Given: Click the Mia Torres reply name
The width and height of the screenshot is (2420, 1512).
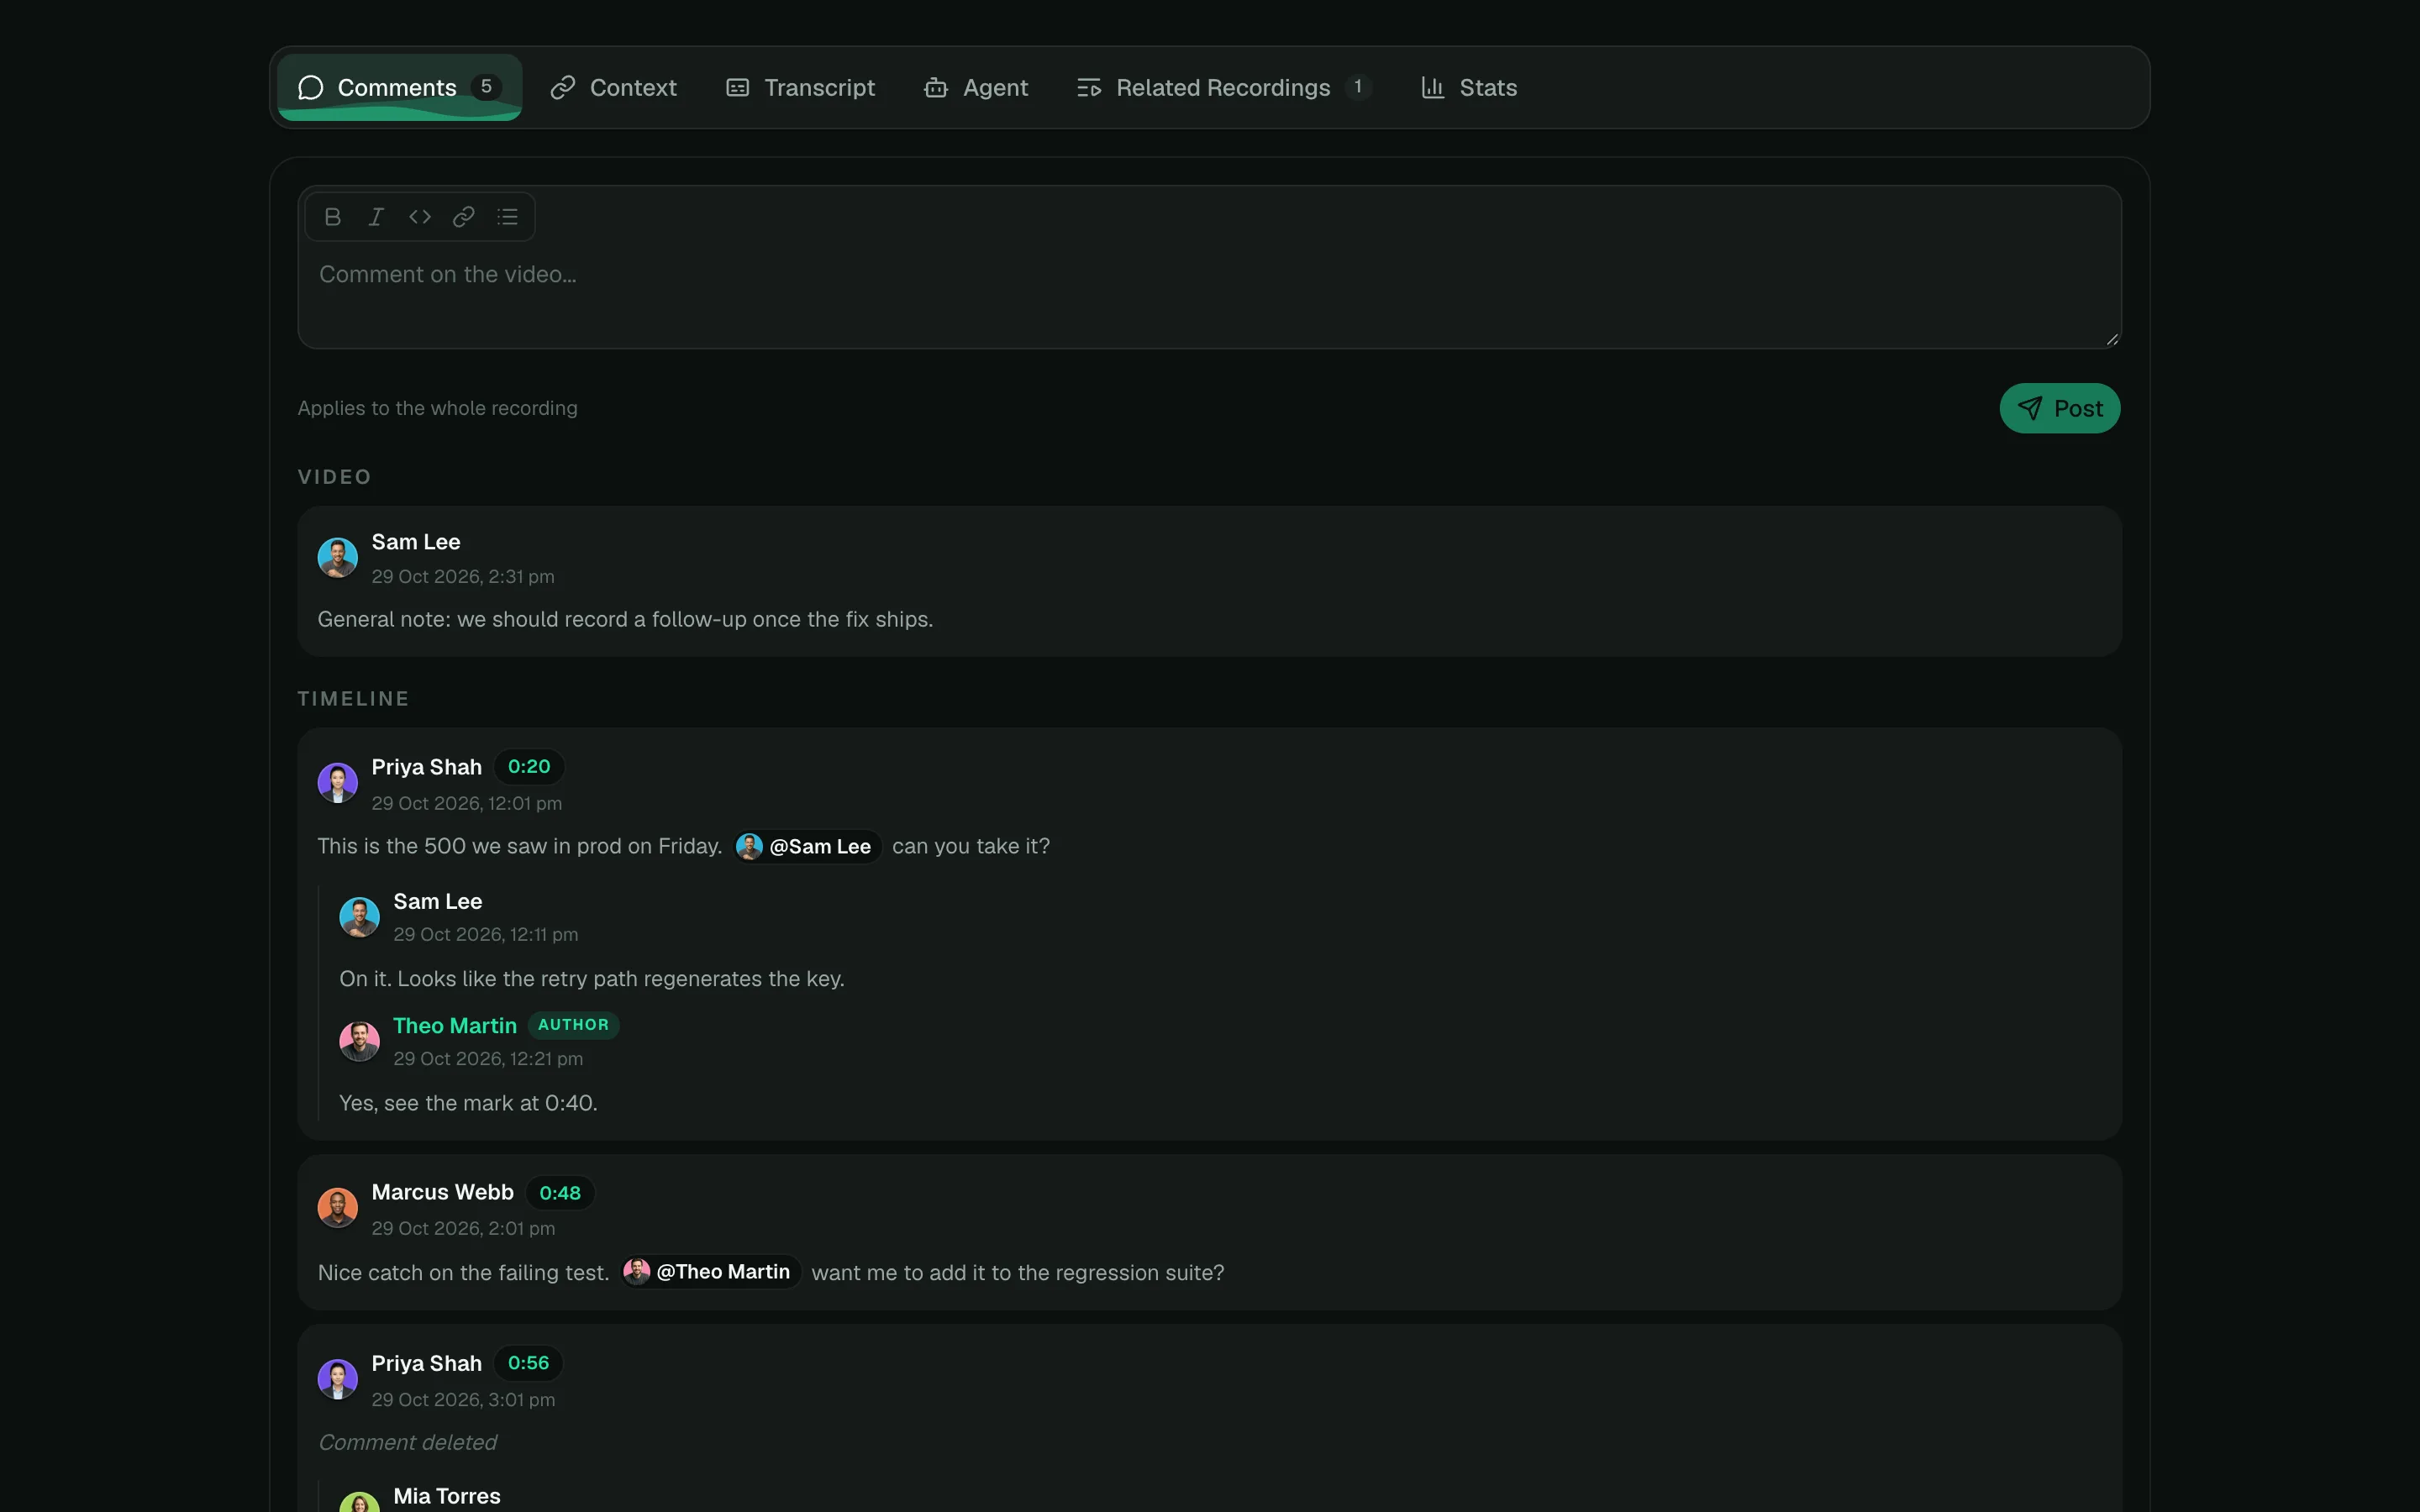Looking at the screenshot, I should 447,1496.
